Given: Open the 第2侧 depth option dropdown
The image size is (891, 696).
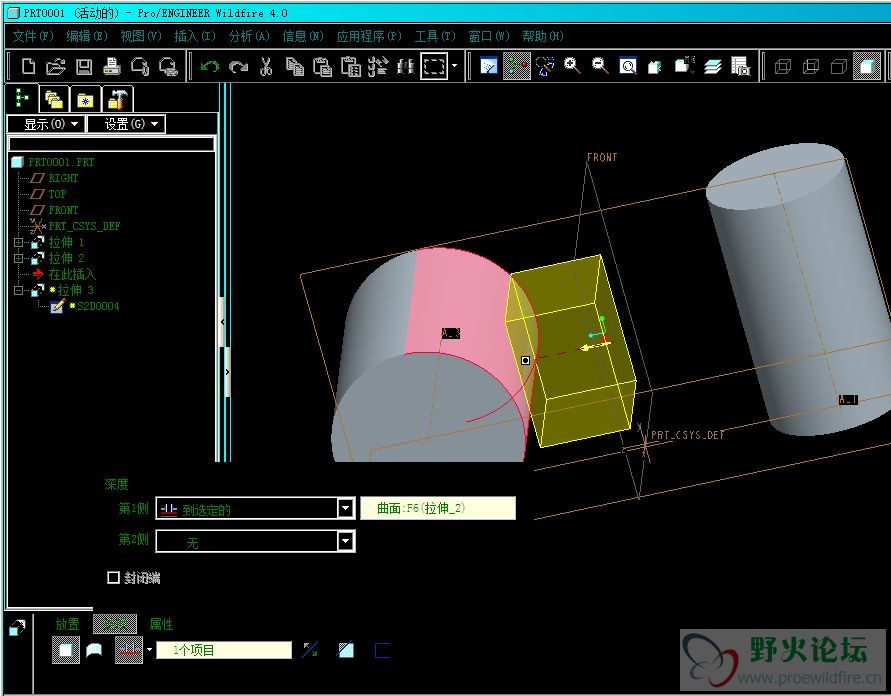Looking at the screenshot, I should [345, 541].
